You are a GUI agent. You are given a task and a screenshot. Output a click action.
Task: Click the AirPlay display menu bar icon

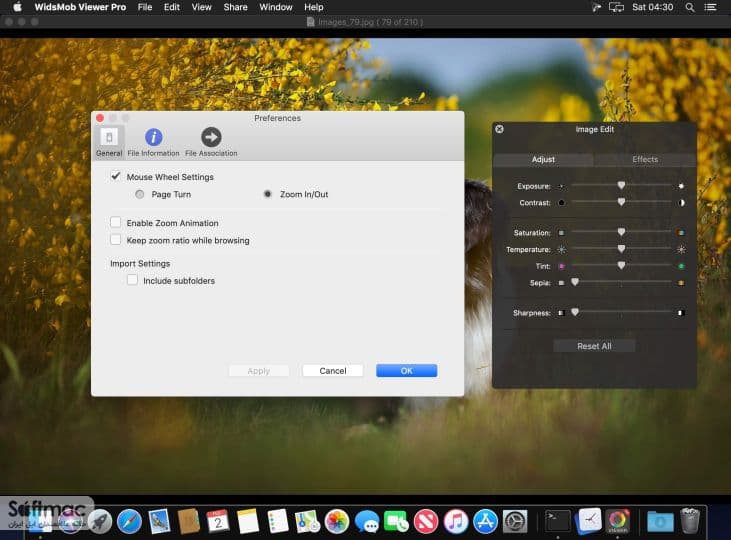[x=616, y=7]
